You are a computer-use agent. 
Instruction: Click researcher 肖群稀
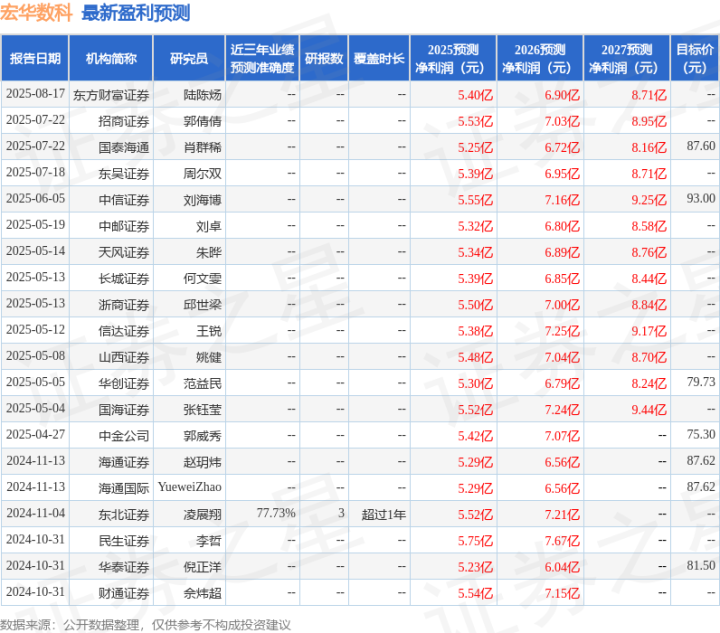pos(202,147)
